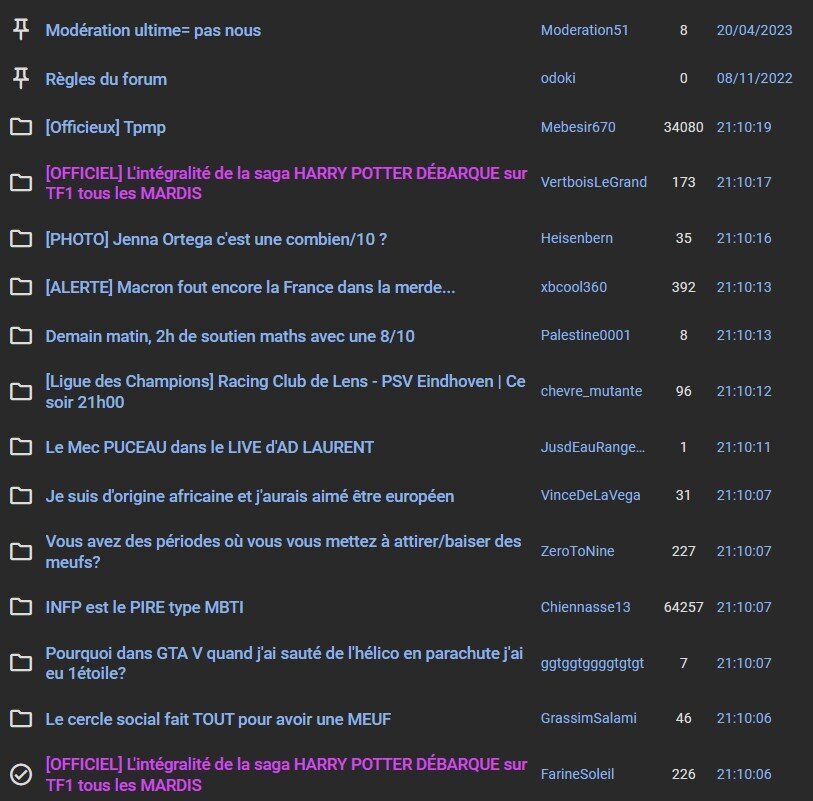The image size is (813, 801).
Task: View author profile Moderation51
Action: click(584, 30)
